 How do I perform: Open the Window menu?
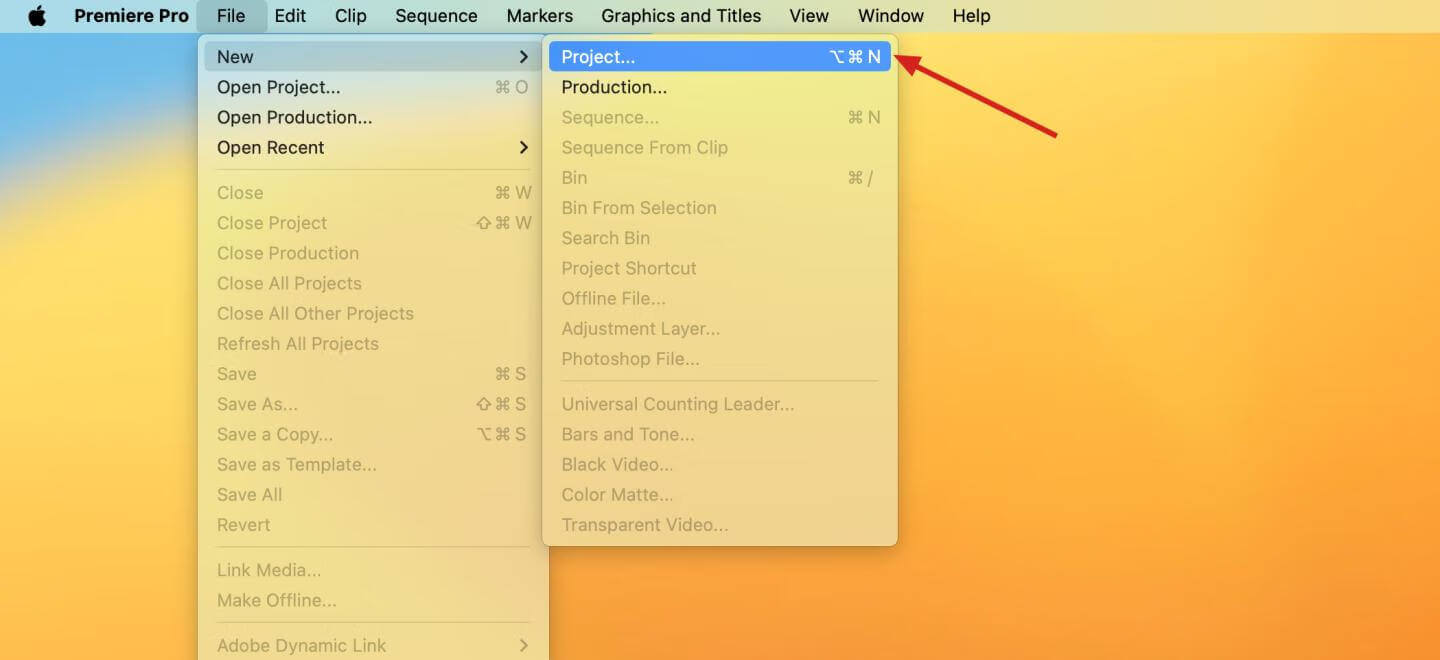[x=890, y=16]
